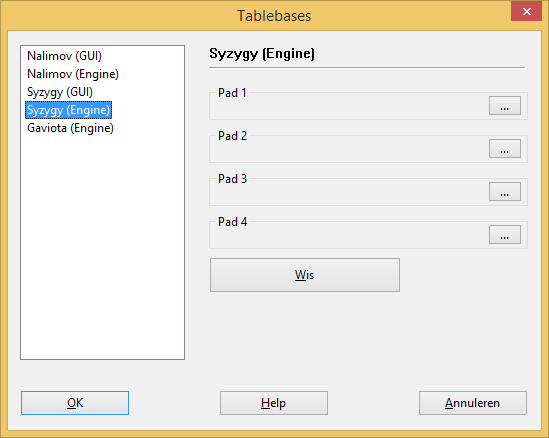Select Nalimov (Engine) in the list
Image resolution: width=549 pixels, height=438 pixels.
[73, 74]
